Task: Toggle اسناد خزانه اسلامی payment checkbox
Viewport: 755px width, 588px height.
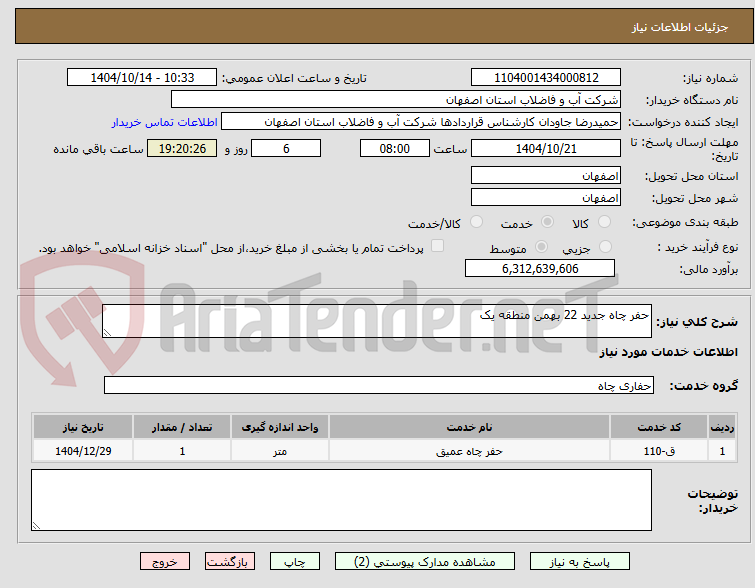Action: pos(437,246)
